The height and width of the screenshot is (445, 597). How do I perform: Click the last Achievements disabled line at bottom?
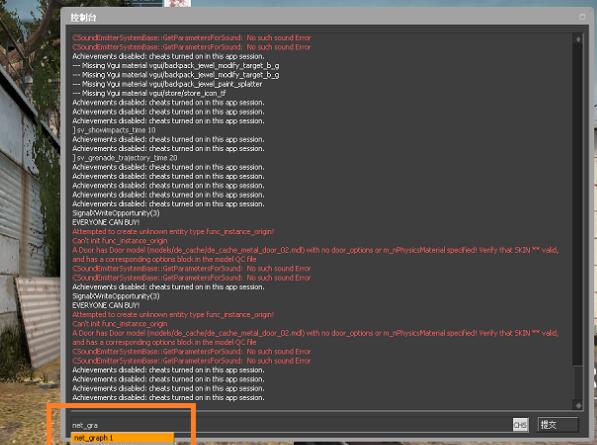click(x=168, y=397)
